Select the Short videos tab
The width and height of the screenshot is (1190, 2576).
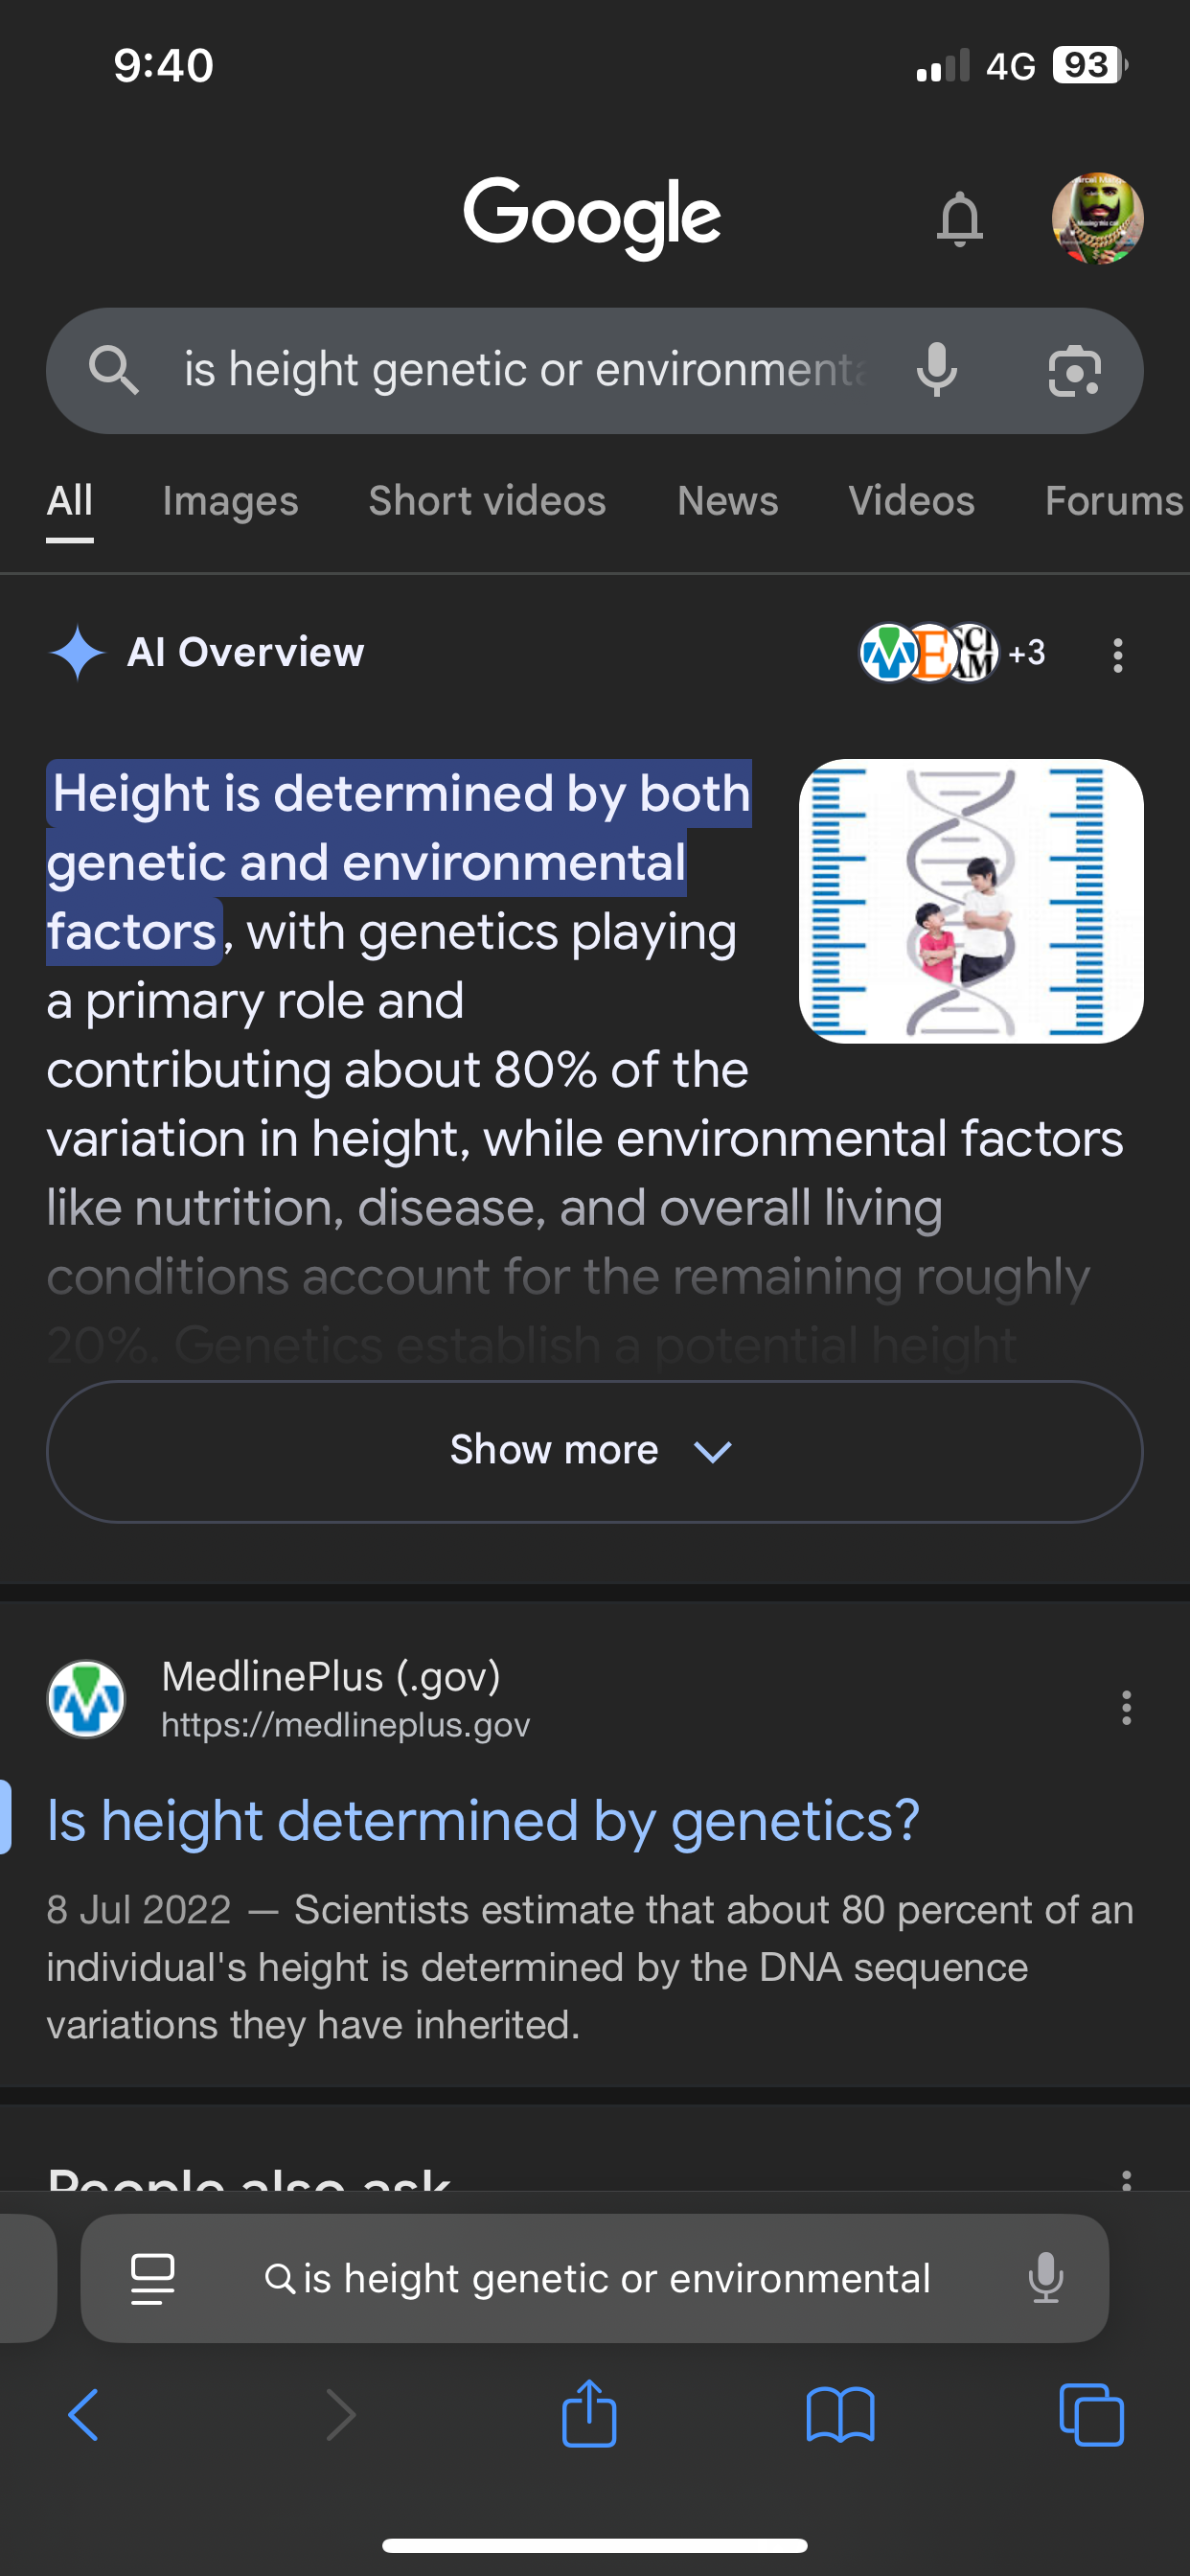(487, 501)
